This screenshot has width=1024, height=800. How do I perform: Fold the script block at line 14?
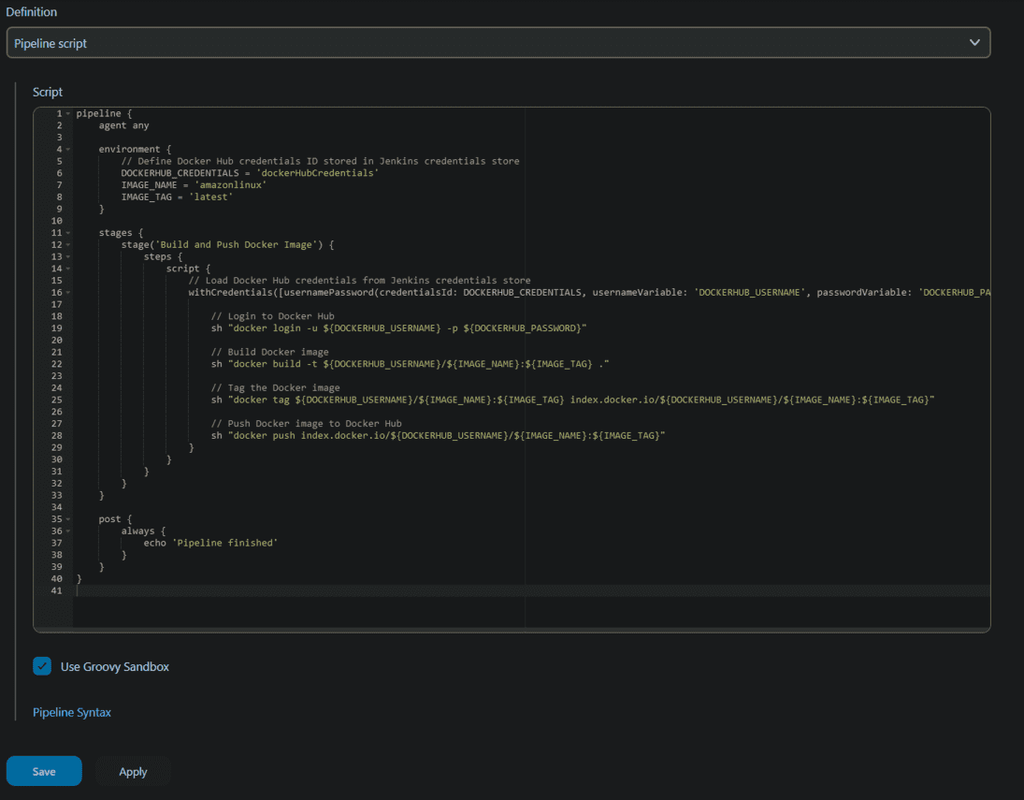point(68,269)
